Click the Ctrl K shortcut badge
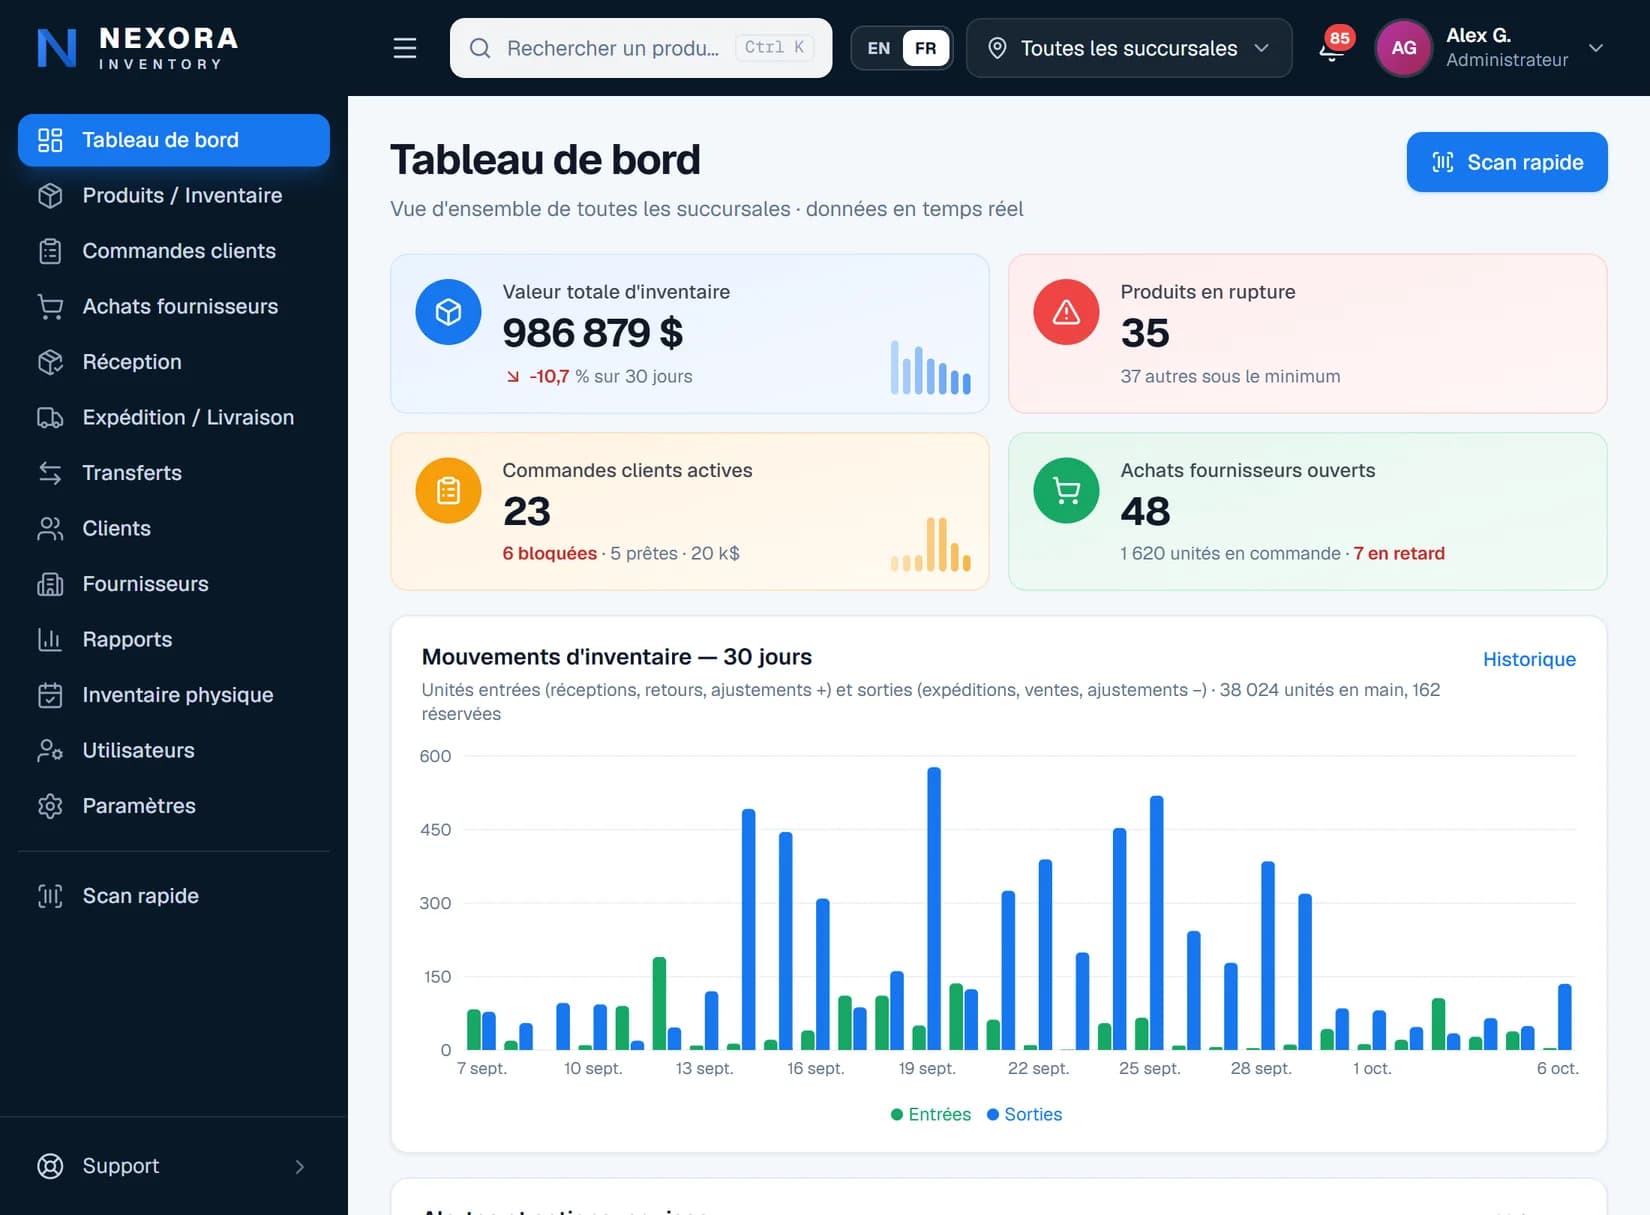The height and width of the screenshot is (1215, 1650). [774, 47]
